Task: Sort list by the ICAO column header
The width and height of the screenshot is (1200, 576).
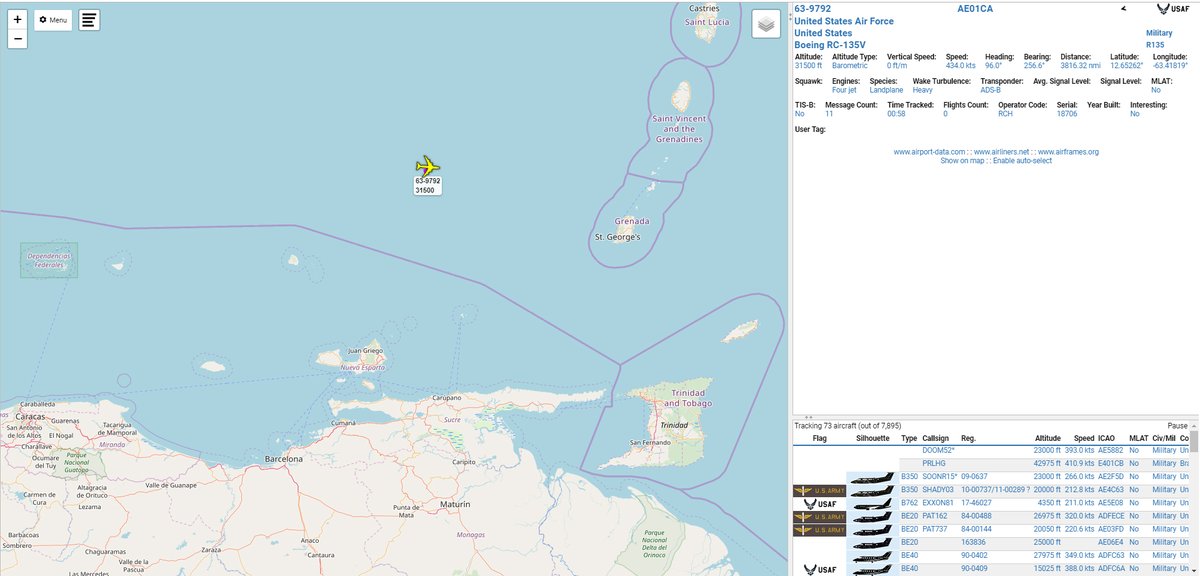Action: point(1108,439)
